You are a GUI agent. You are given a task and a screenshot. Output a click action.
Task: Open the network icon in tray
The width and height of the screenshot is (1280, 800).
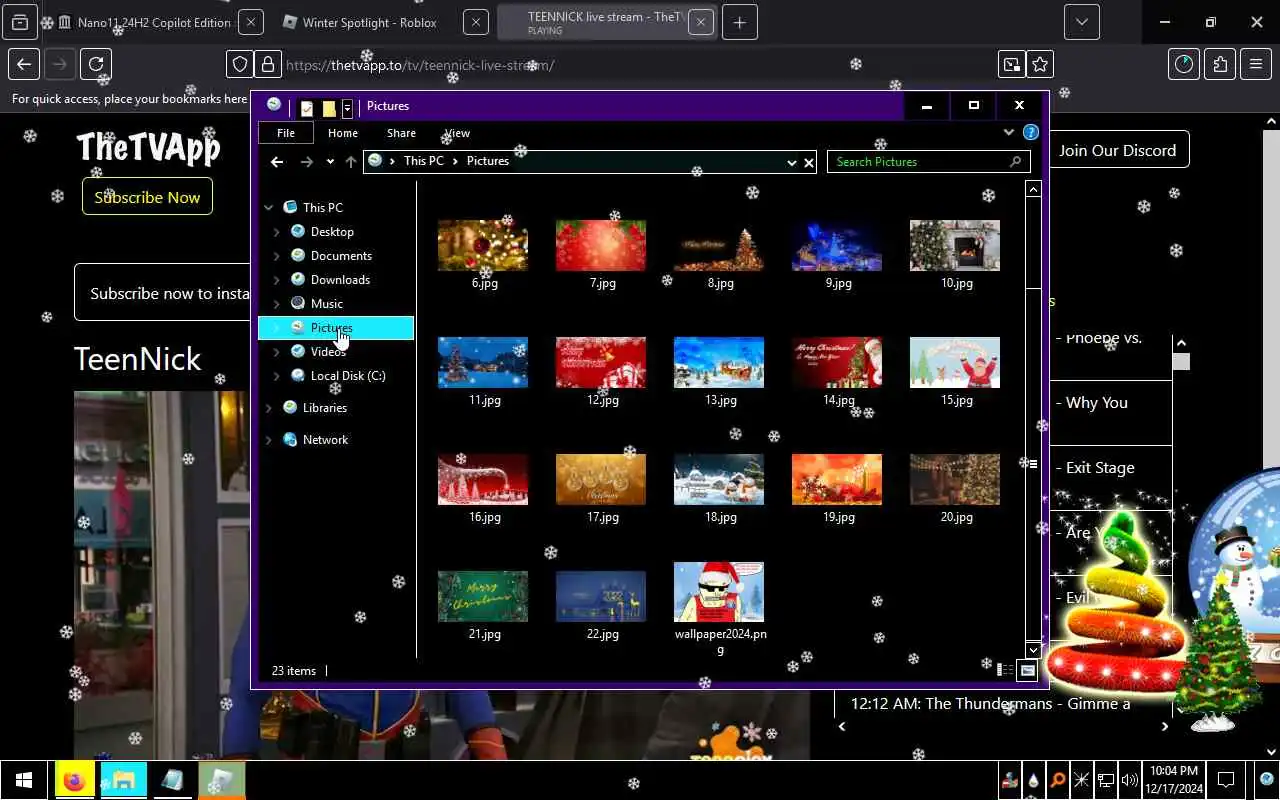point(1105,780)
